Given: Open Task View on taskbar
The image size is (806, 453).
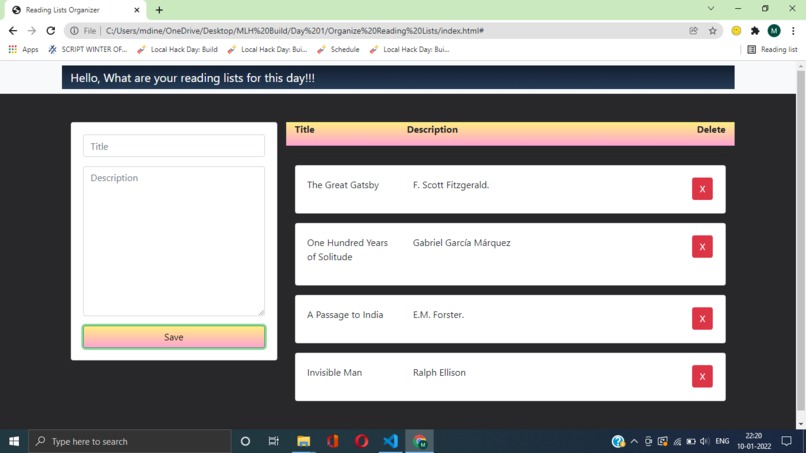Looking at the screenshot, I should click(273, 441).
